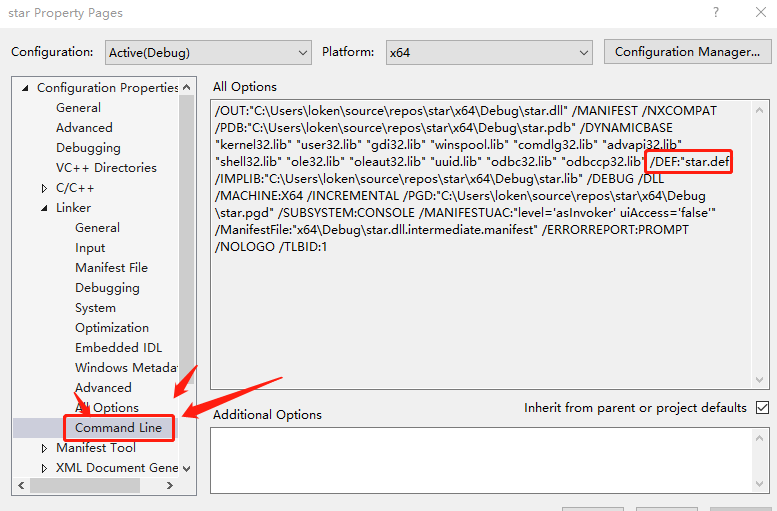777x511 pixels.
Task: Select All Options under Linker
Action: 108,408
